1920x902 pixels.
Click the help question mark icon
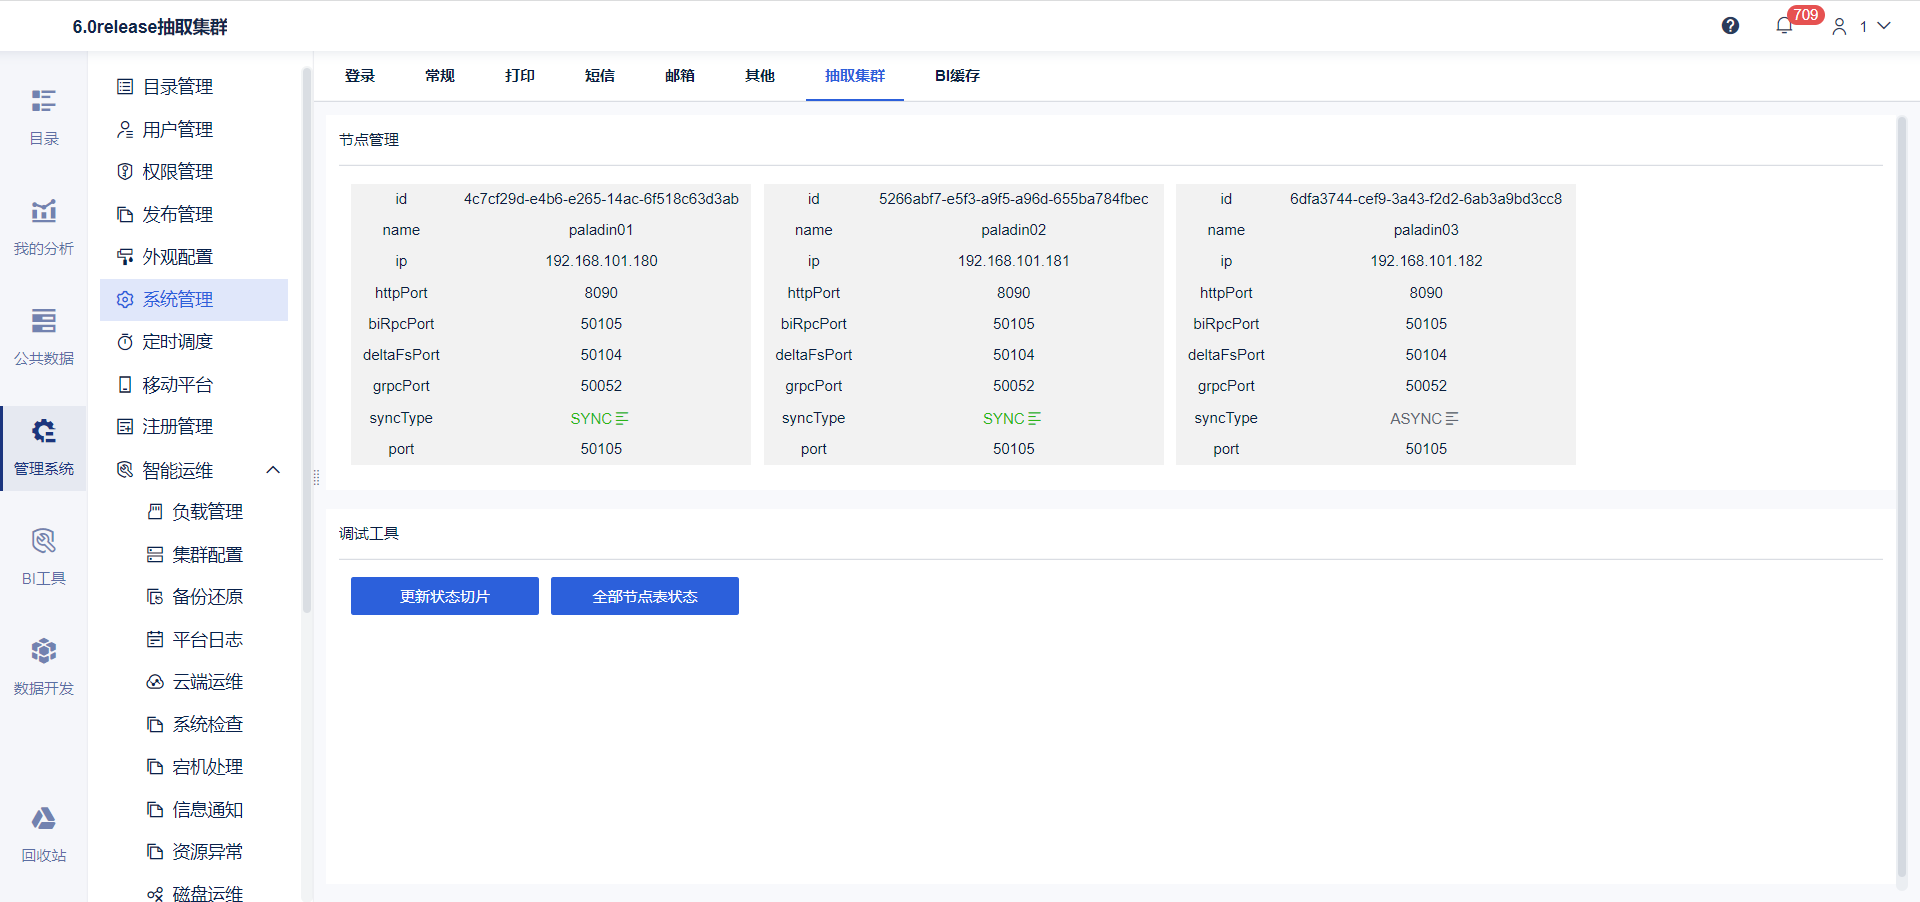(1730, 26)
